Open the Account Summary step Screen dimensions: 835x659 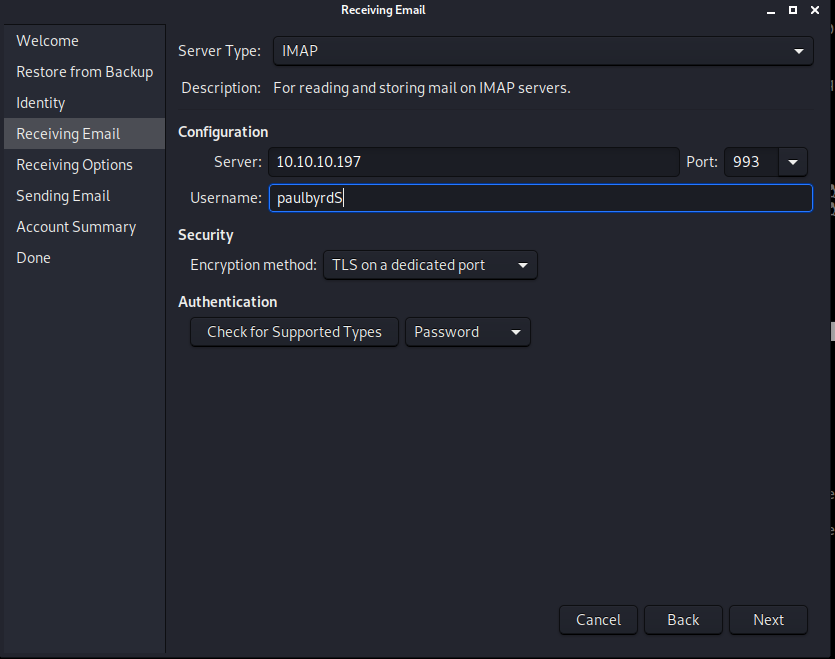coord(76,227)
